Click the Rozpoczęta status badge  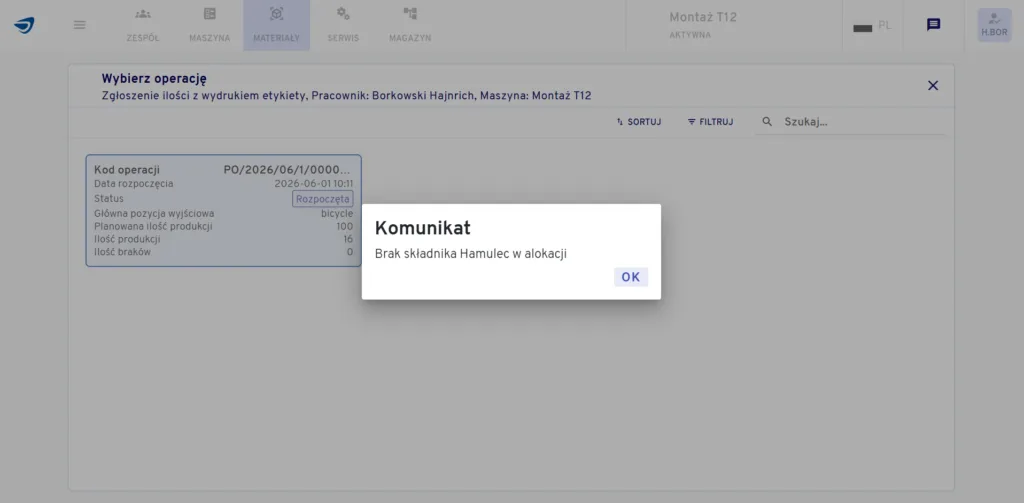pos(323,199)
